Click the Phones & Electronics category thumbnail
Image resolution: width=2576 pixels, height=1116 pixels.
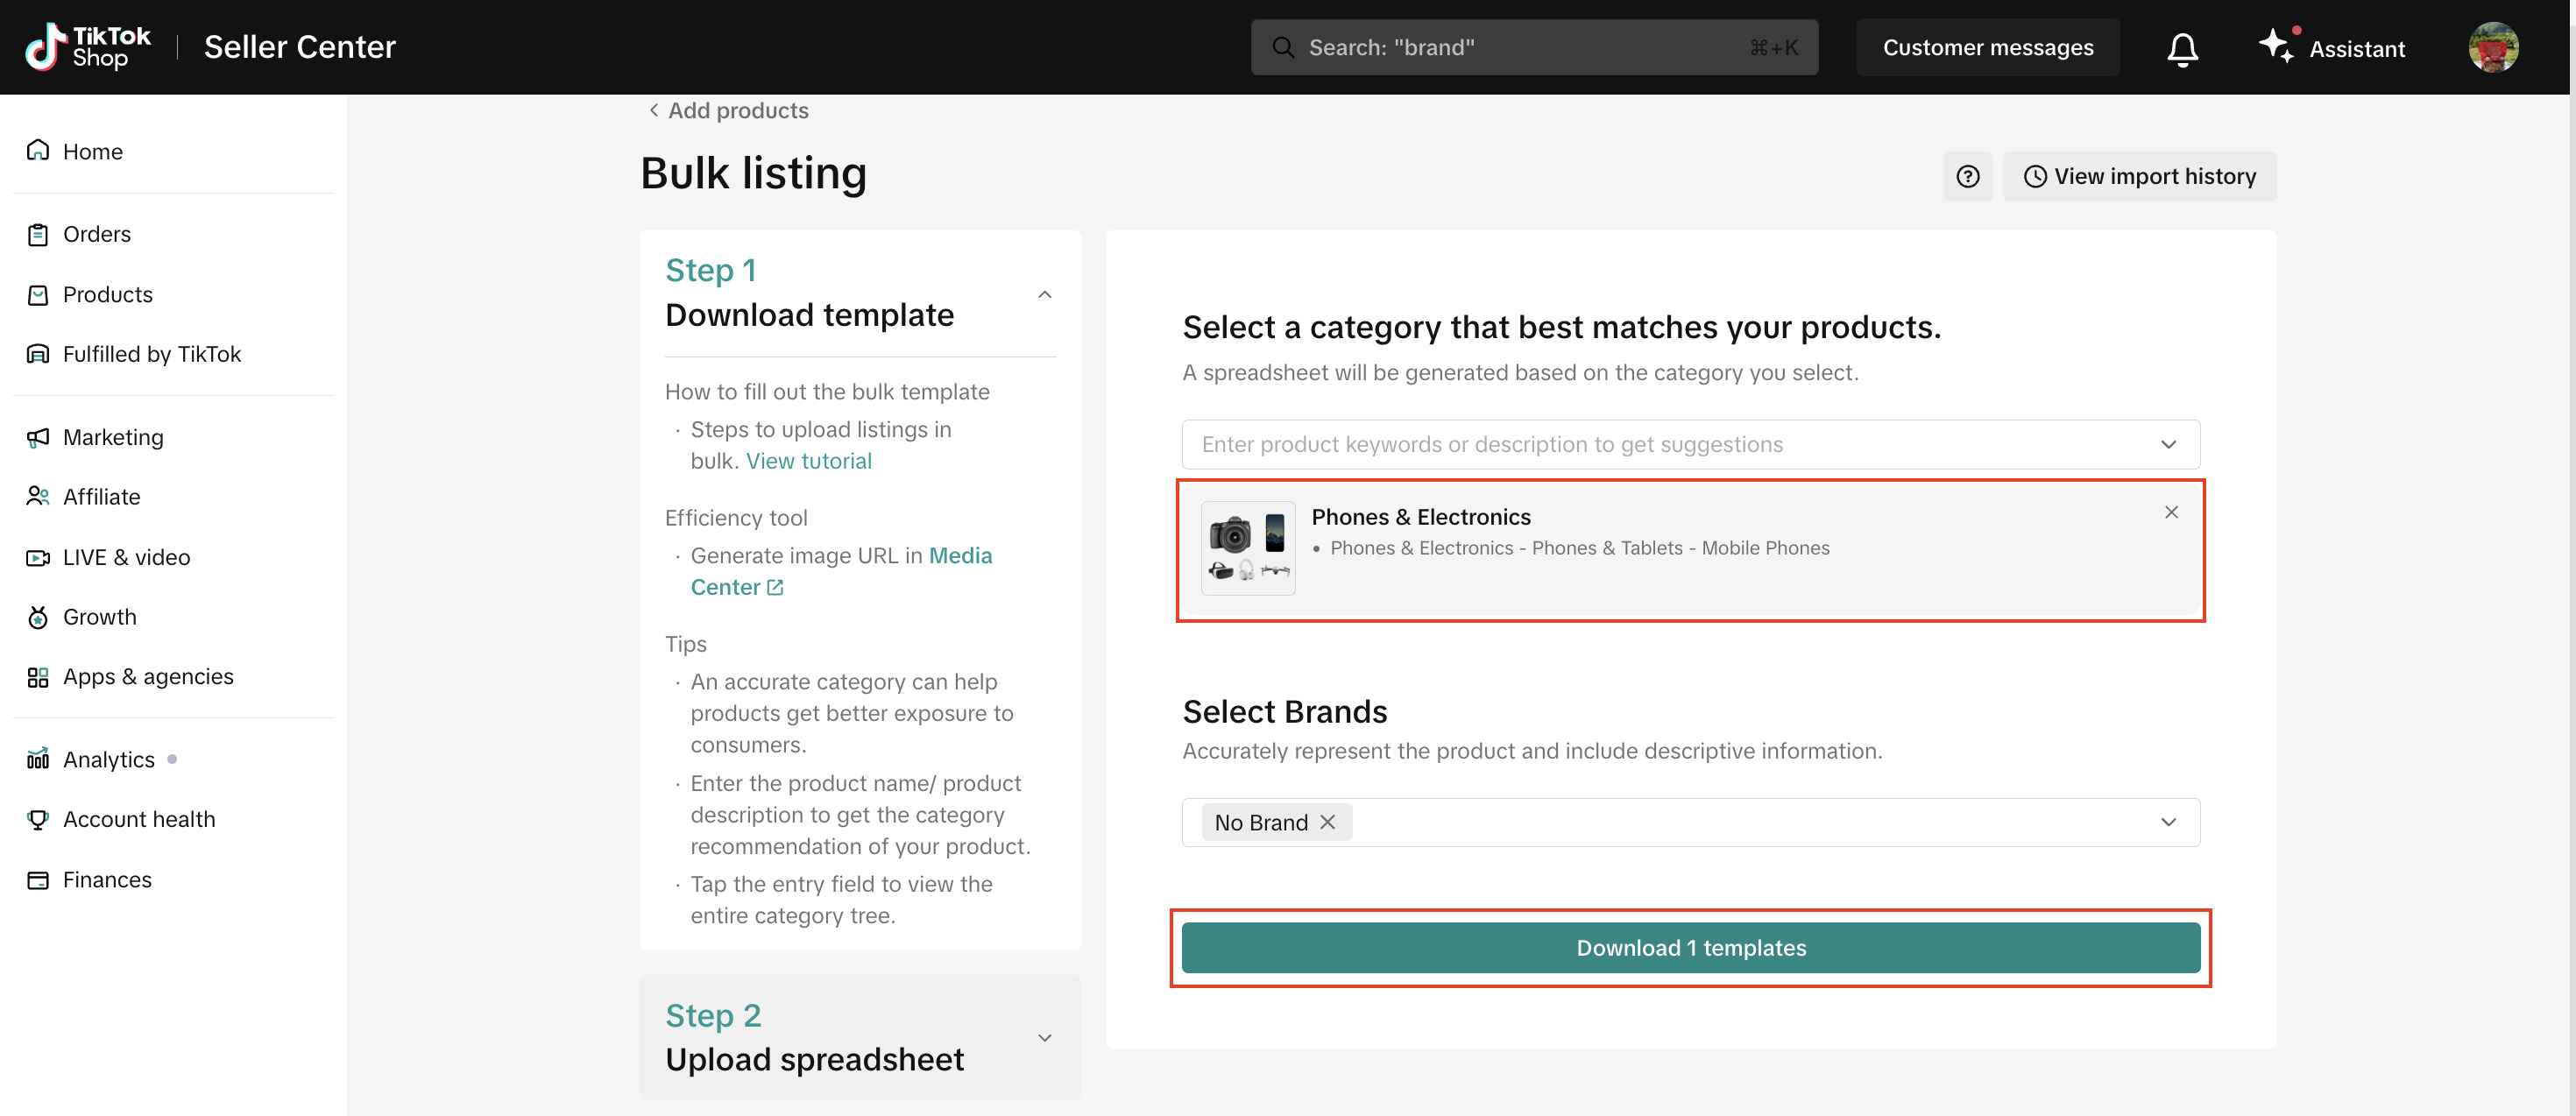pyautogui.click(x=1247, y=548)
